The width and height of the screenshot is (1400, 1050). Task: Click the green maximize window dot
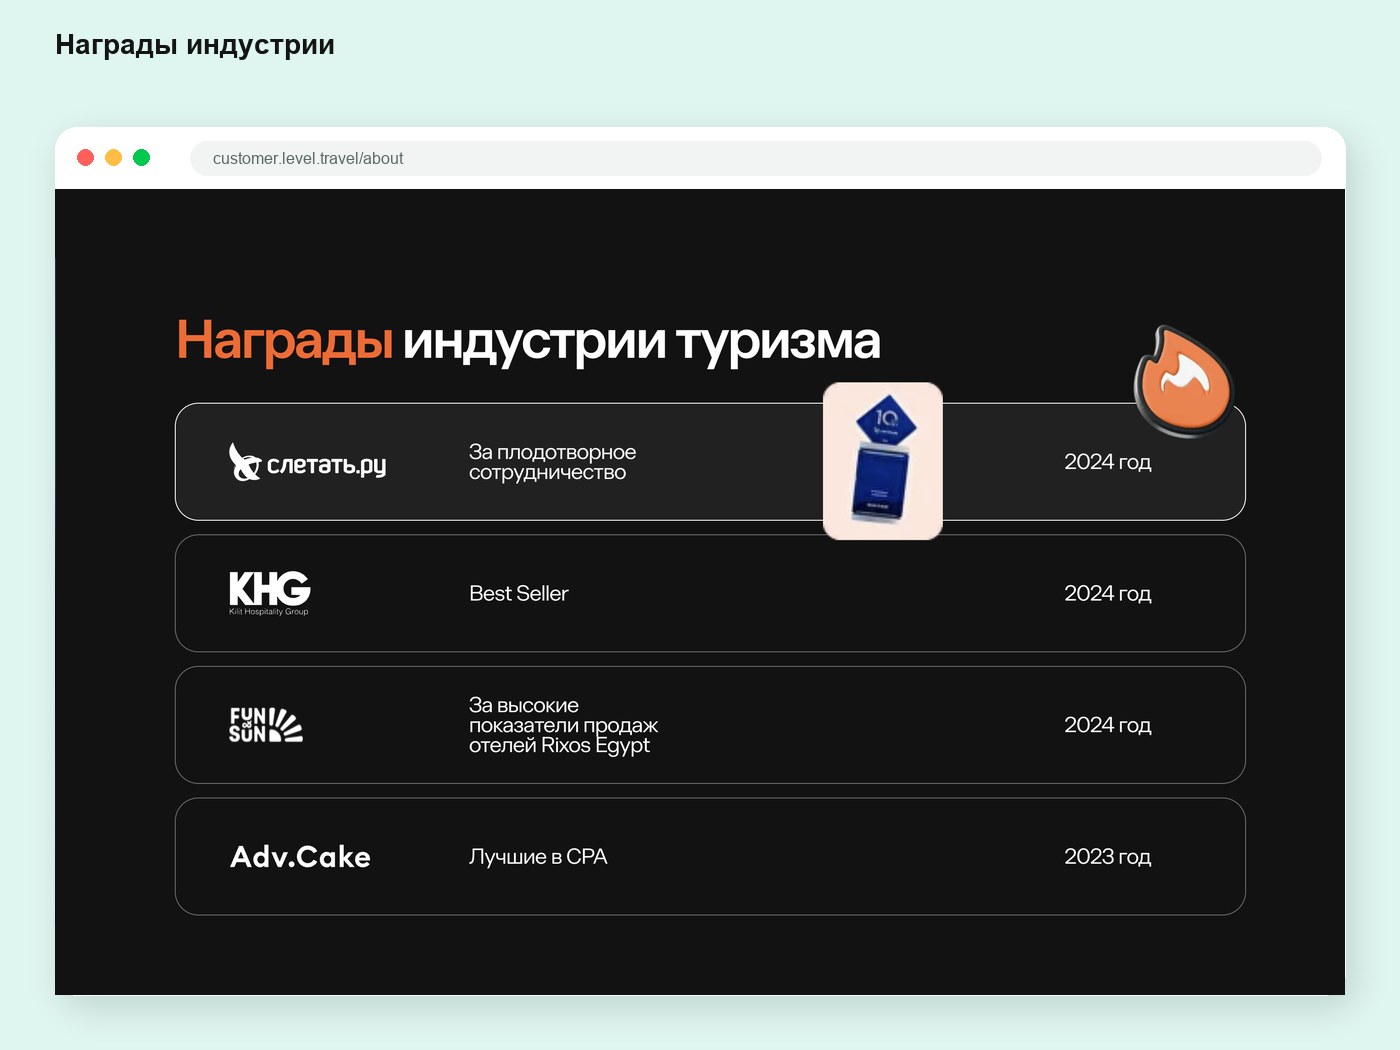[x=142, y=157]
